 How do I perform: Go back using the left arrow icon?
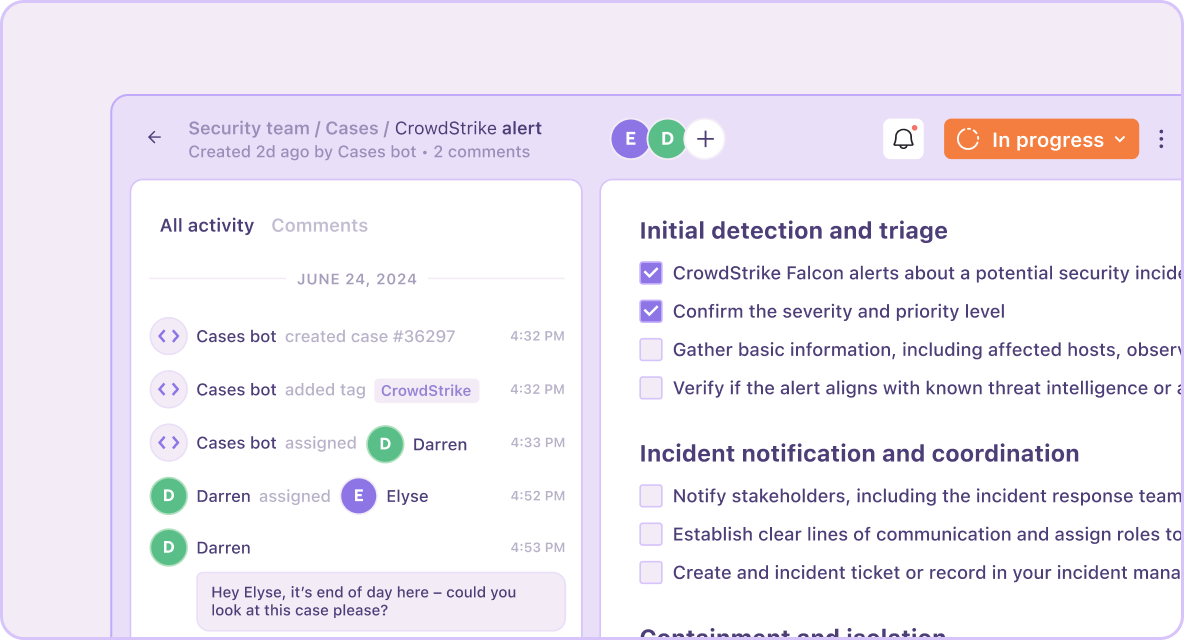click(x=155, y=137)
